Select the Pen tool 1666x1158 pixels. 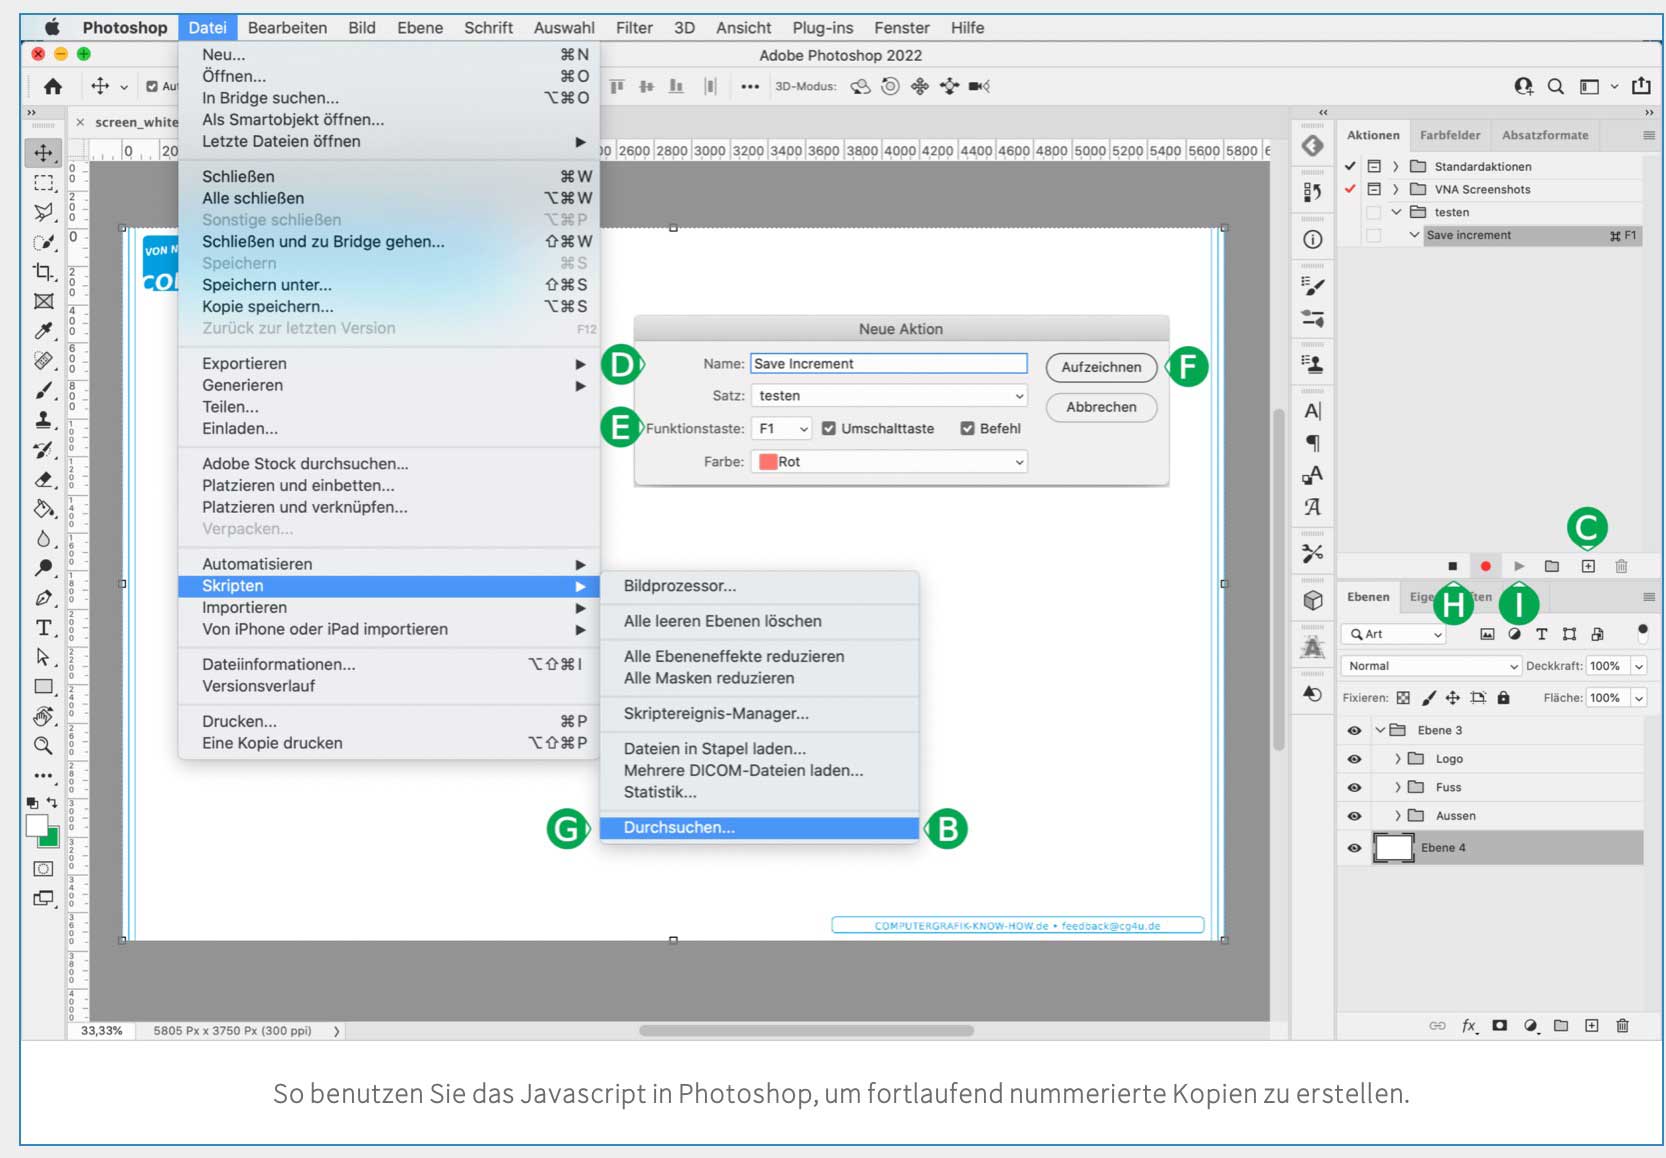[43, 598]
